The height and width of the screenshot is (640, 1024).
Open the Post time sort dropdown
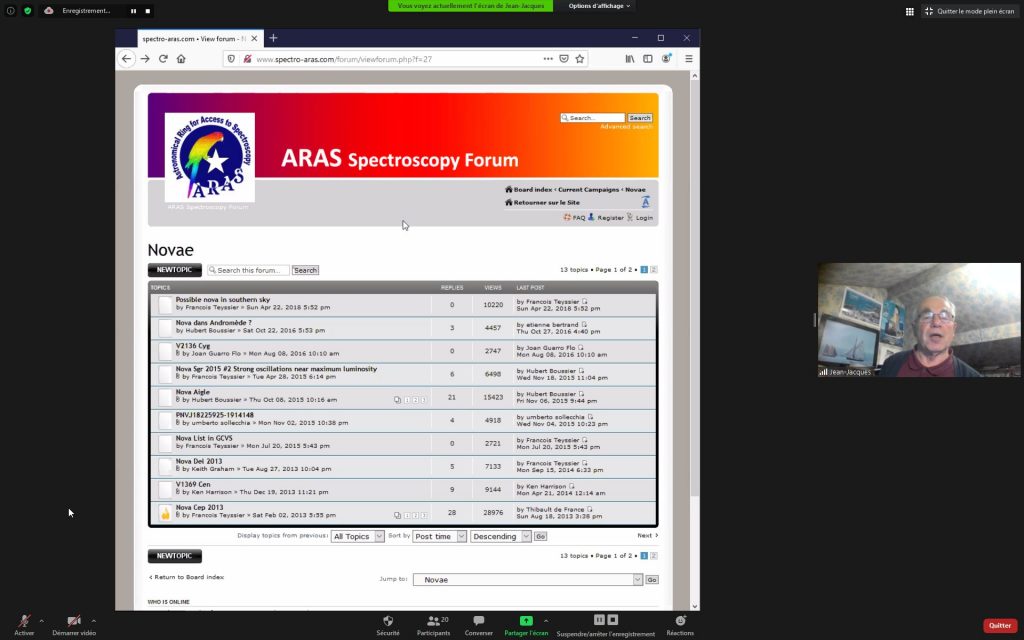440,536
